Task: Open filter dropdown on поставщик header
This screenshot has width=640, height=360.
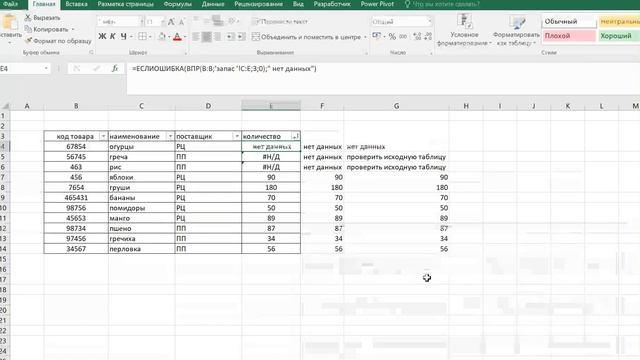Action: [x=237, y=136]
